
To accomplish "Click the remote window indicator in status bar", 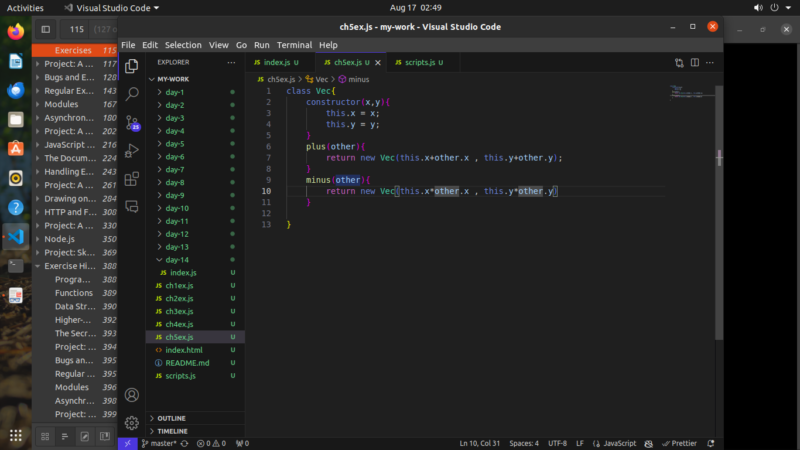I will click(x=128, y=443).
